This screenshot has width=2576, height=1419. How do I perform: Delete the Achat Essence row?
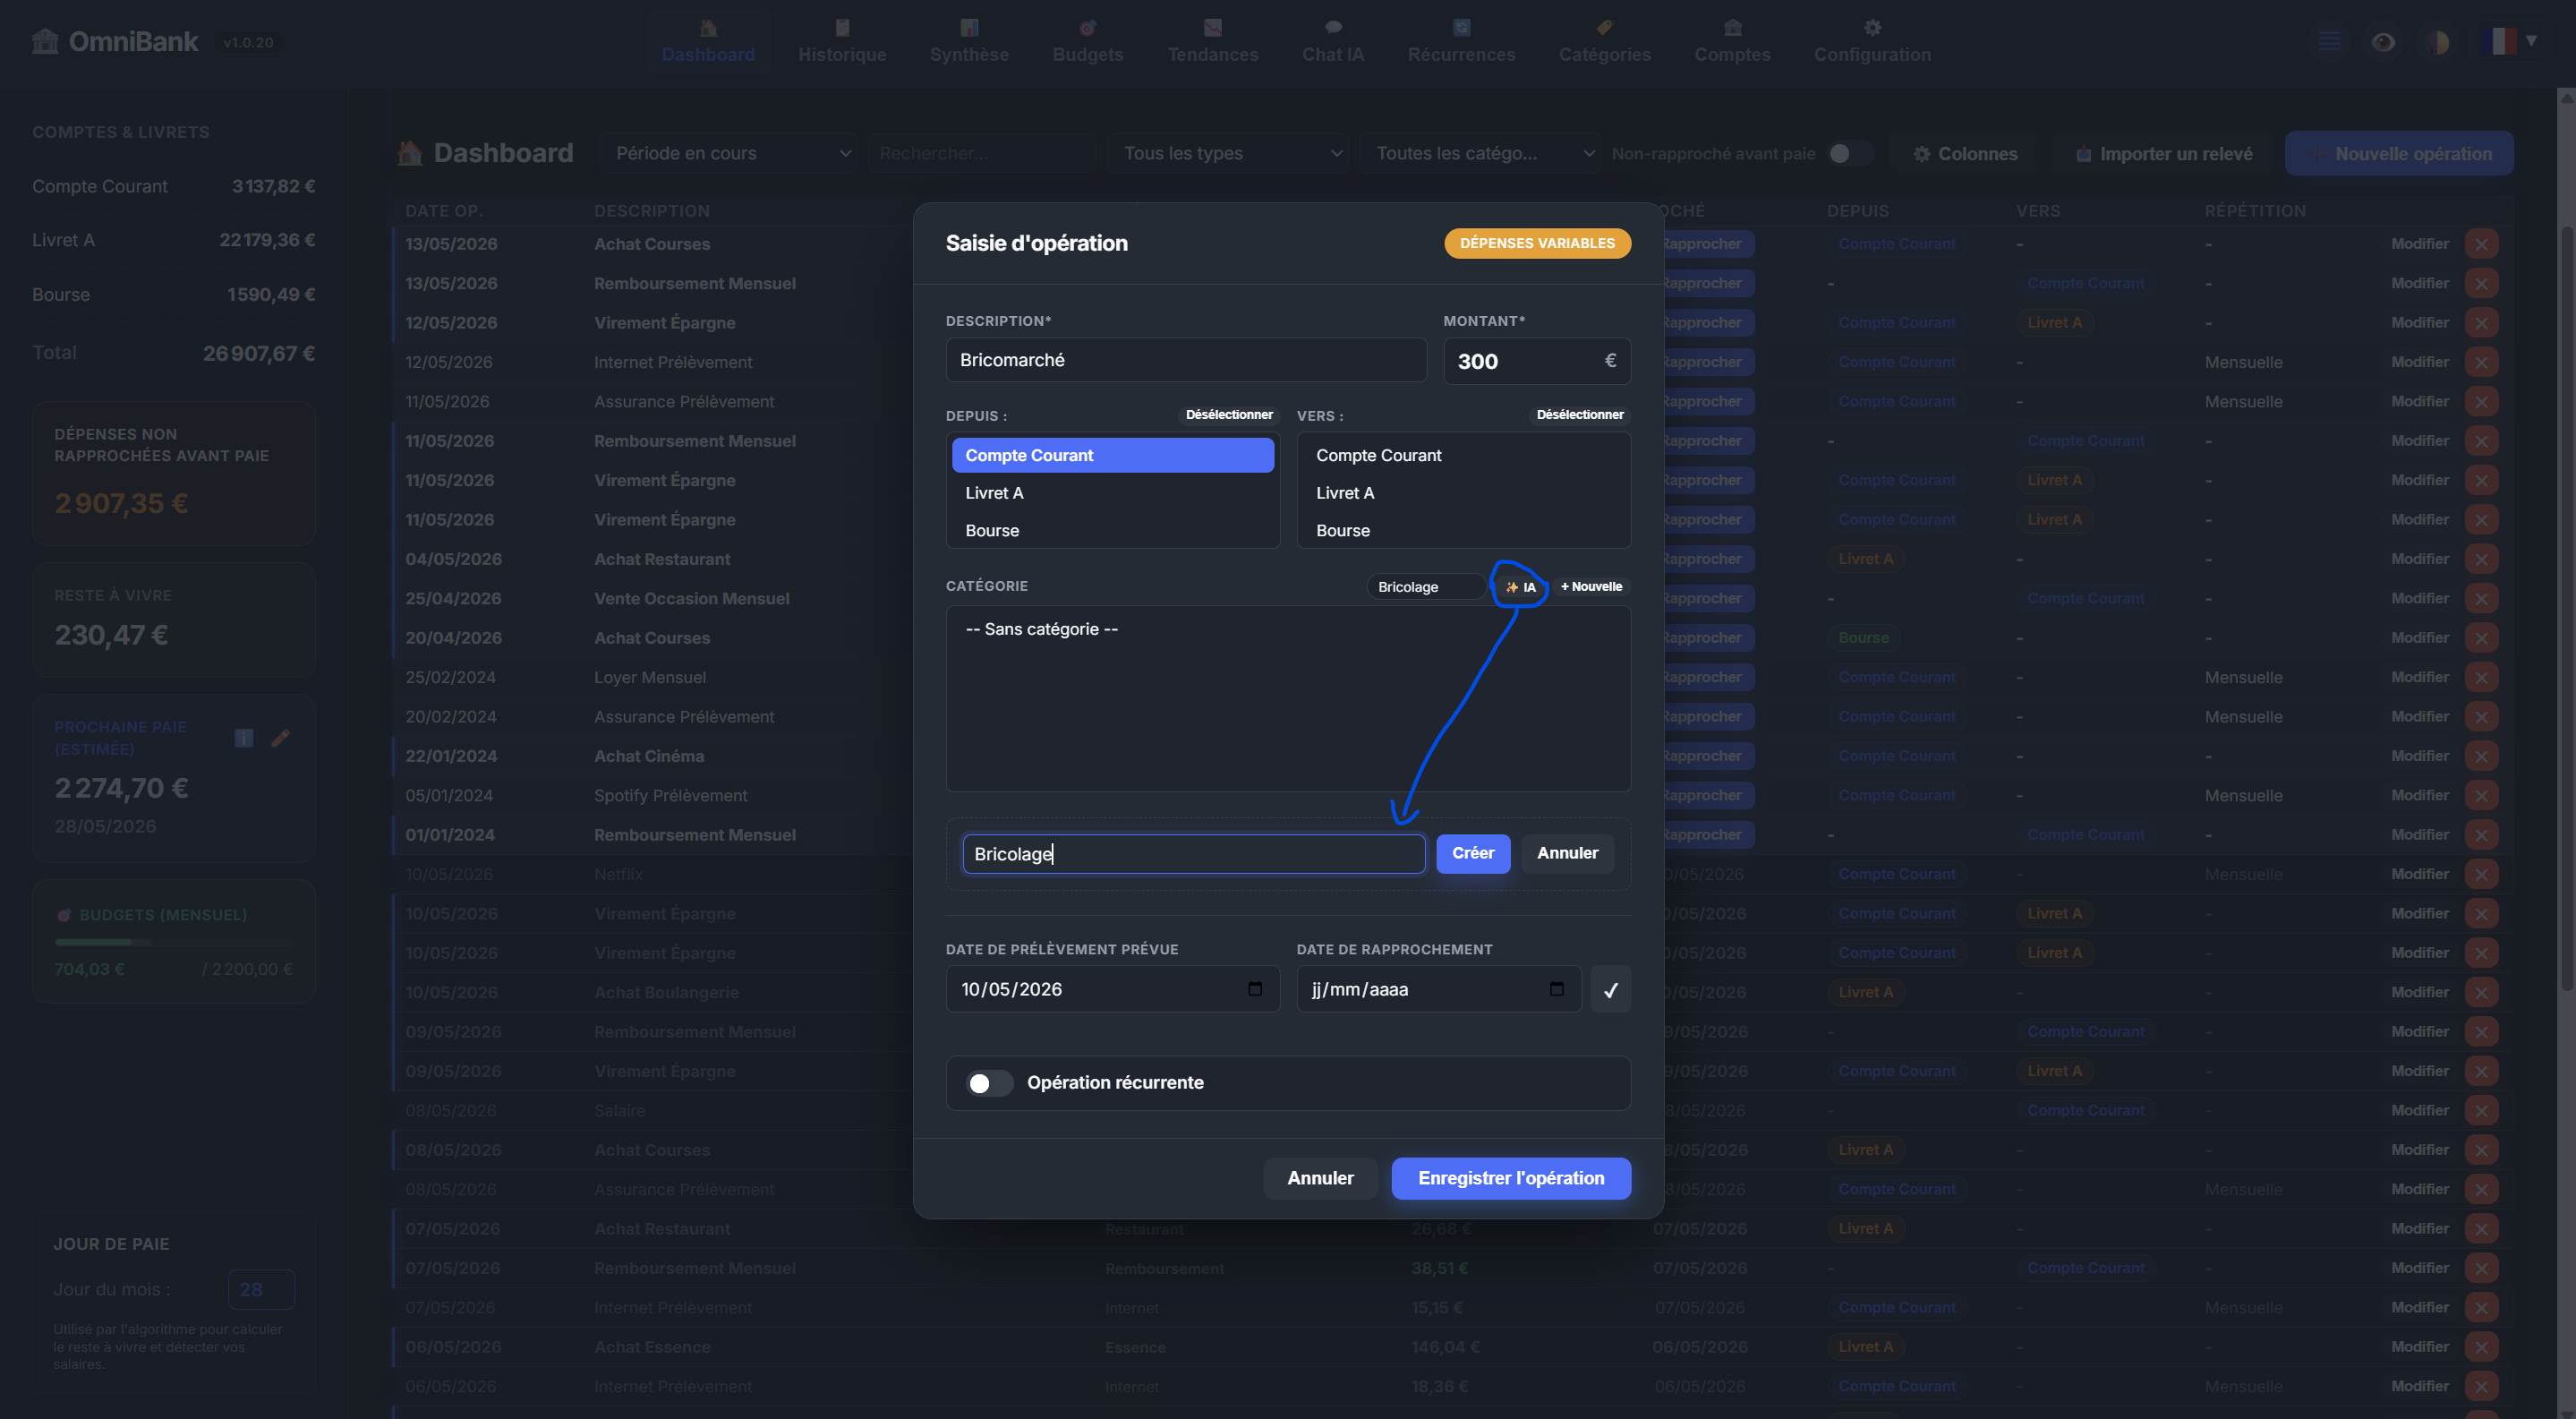point(2481,1347)
